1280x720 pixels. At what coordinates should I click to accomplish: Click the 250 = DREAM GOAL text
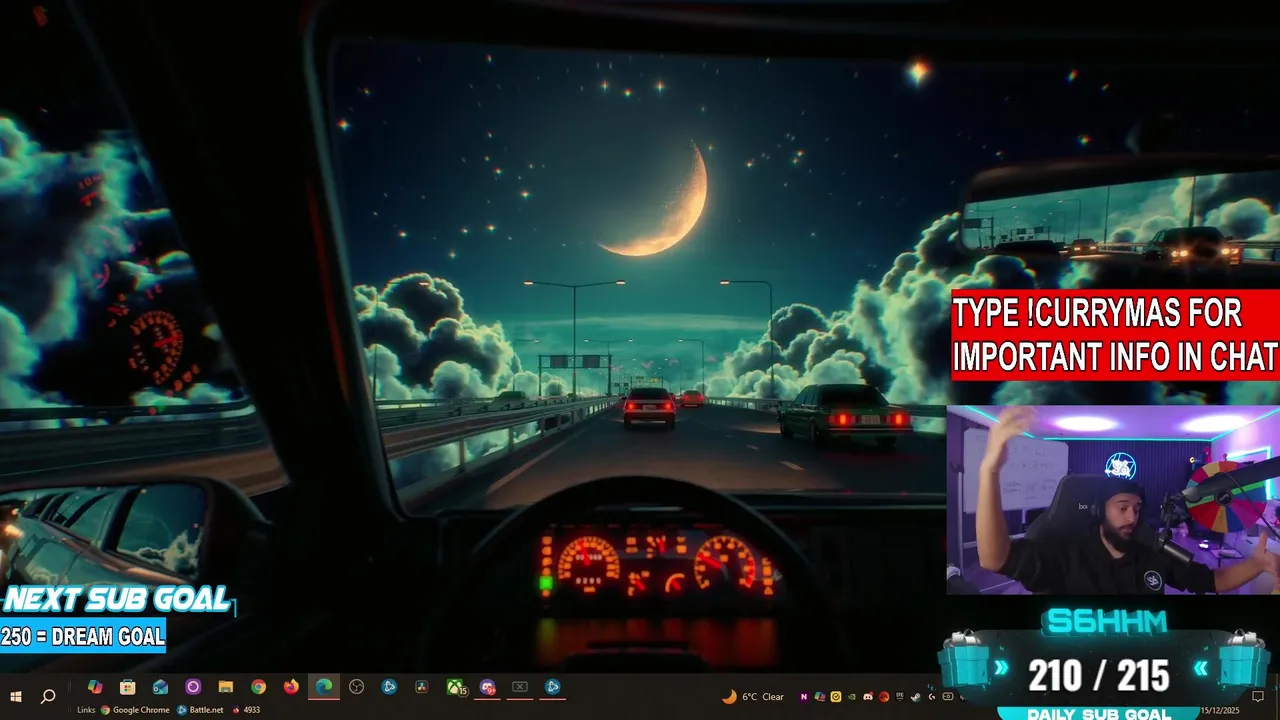coord(83,636)
